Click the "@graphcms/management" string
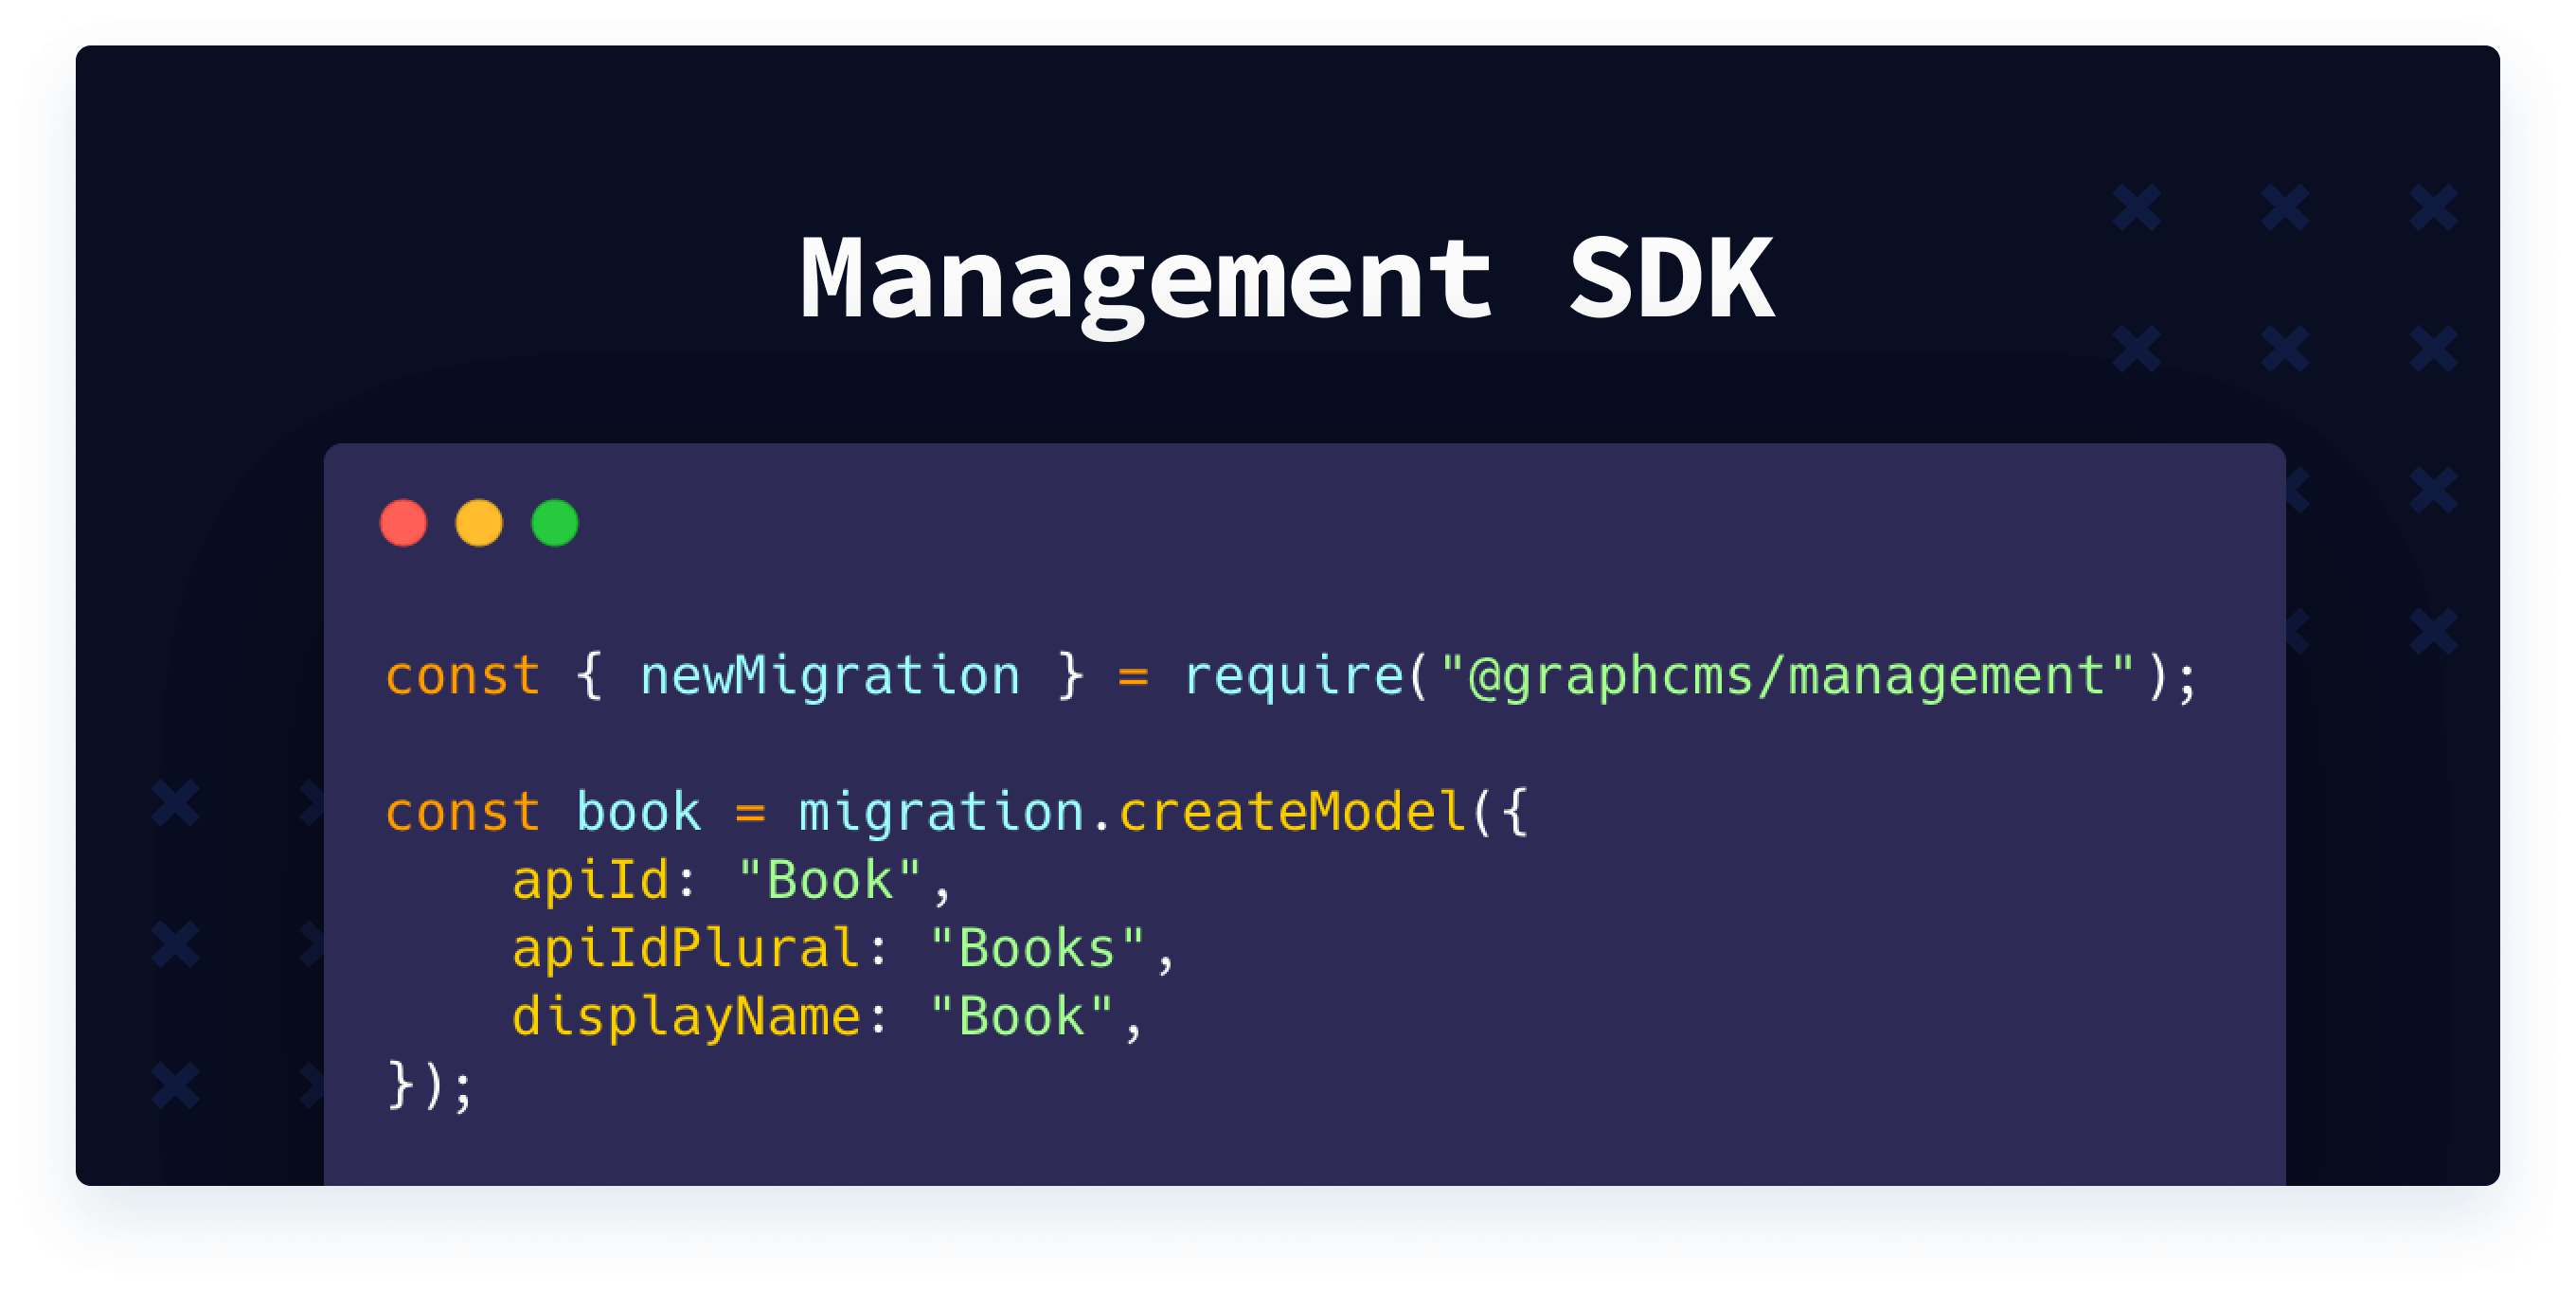The height and width of the screenshot is (1292, 2576). (x=1788, y=678)
